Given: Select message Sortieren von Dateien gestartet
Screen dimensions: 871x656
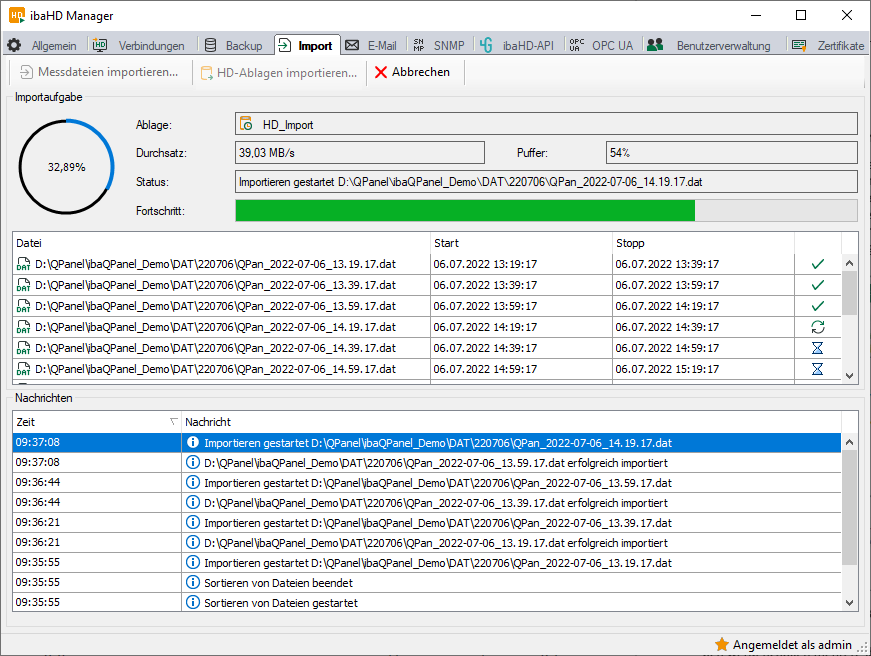Looking at the screenshot, I should pyautogui.click(x=280, y=603).
